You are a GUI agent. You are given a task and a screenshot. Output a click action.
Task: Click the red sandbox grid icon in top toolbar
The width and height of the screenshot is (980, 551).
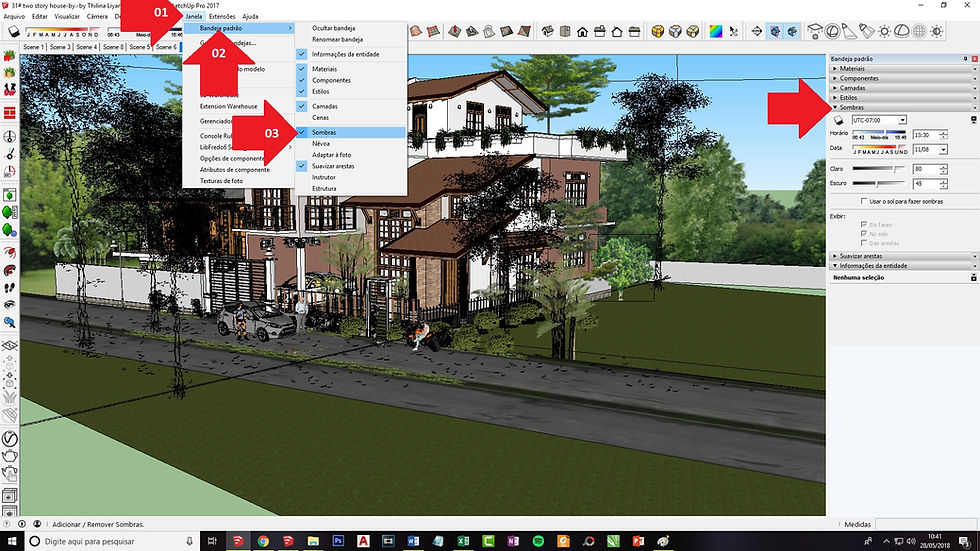[x=432, y=31]
